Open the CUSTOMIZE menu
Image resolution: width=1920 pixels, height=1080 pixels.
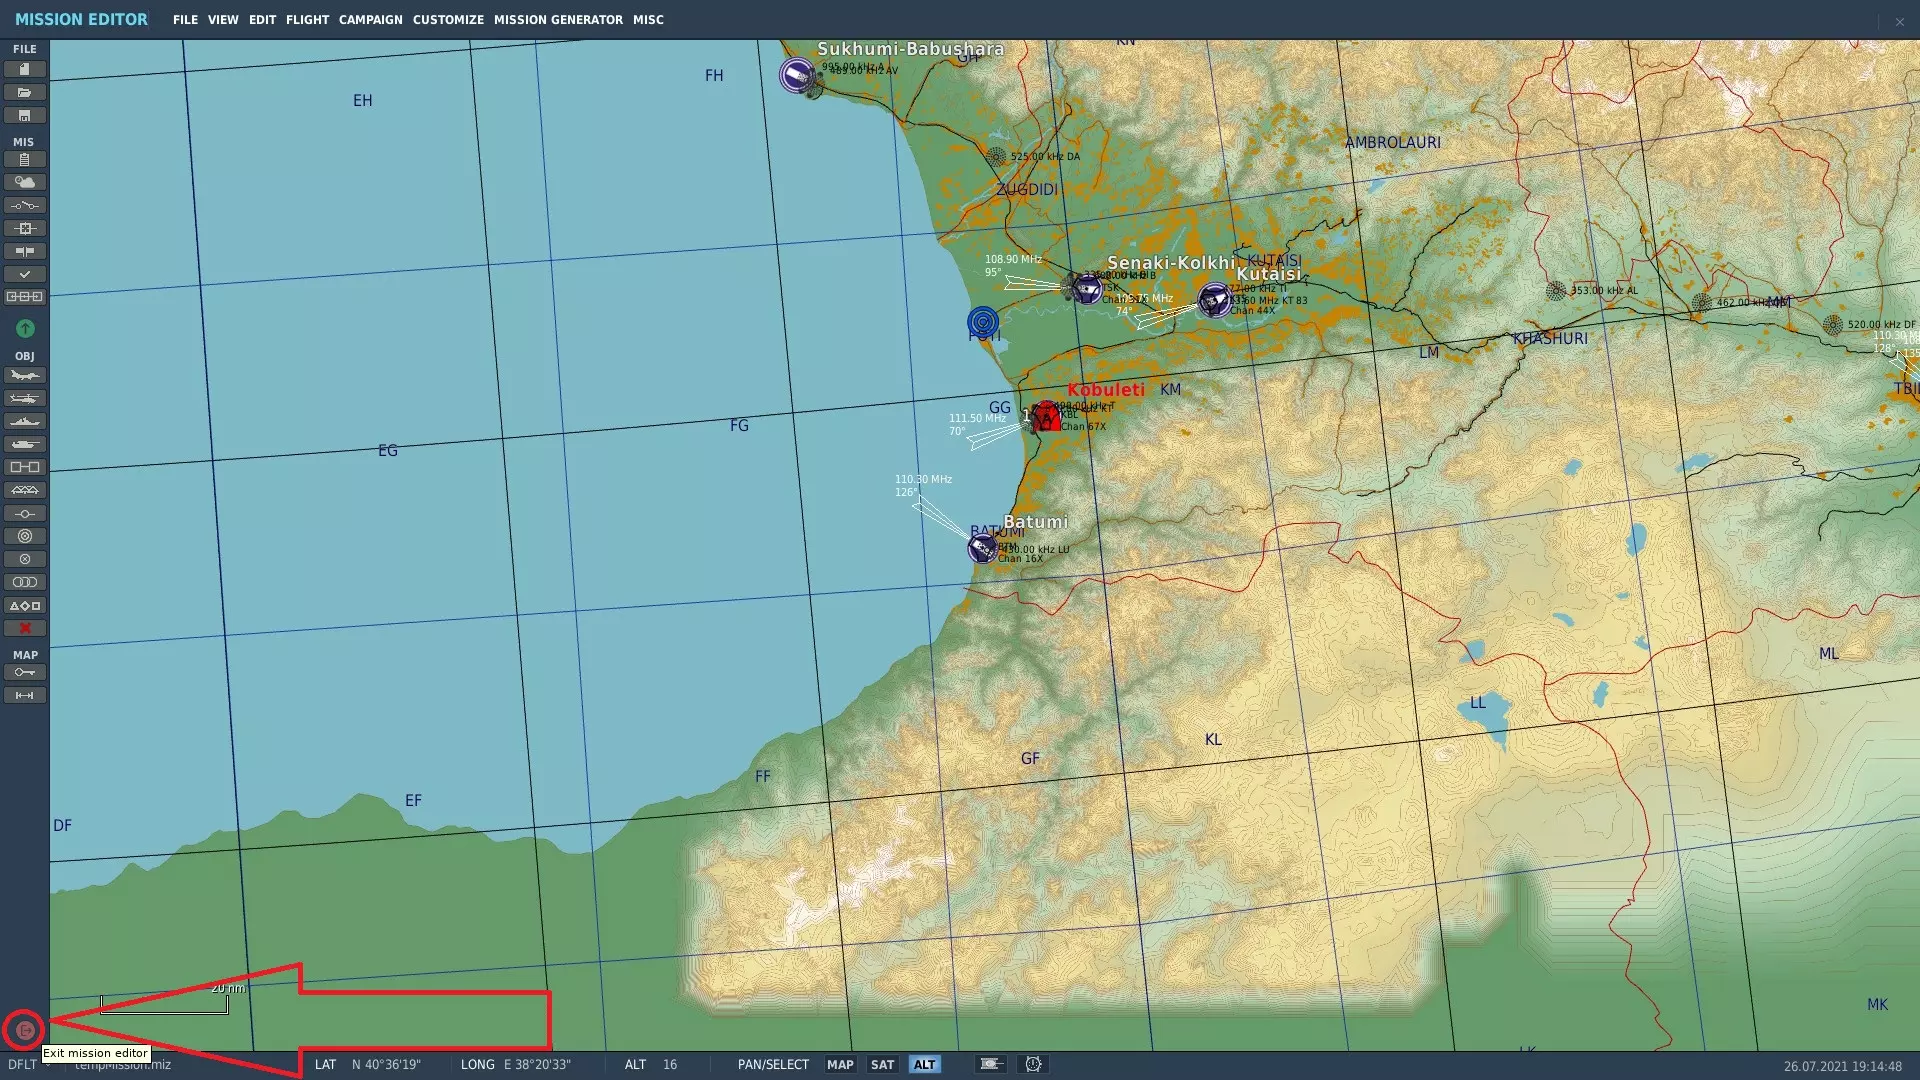coord(448,19)
